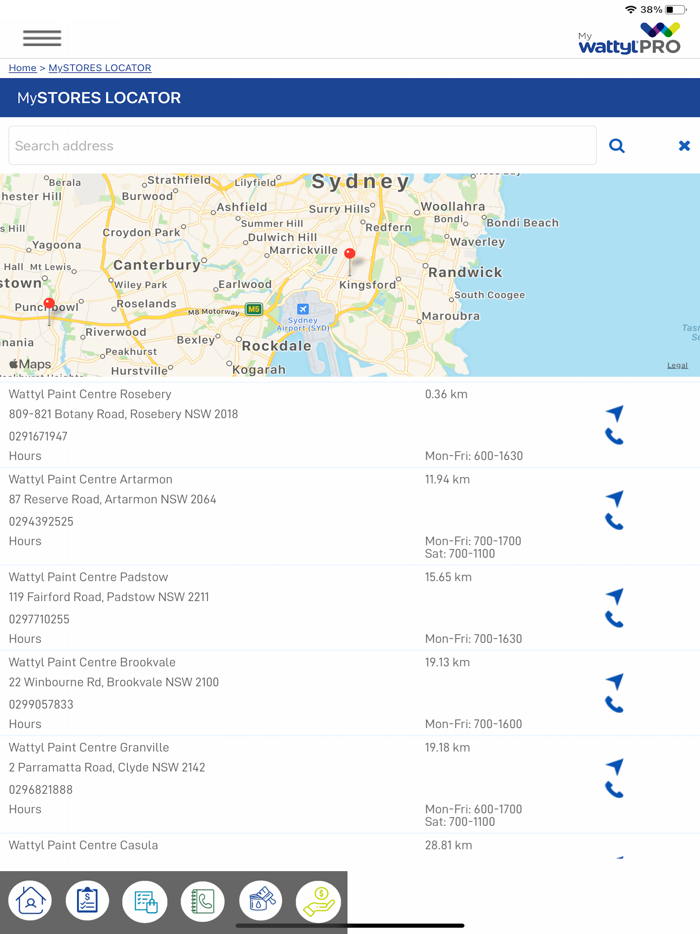Open the Legal link on the map
Image resolution: width=700 pixels, height=934 pixels.
point(677,365)
